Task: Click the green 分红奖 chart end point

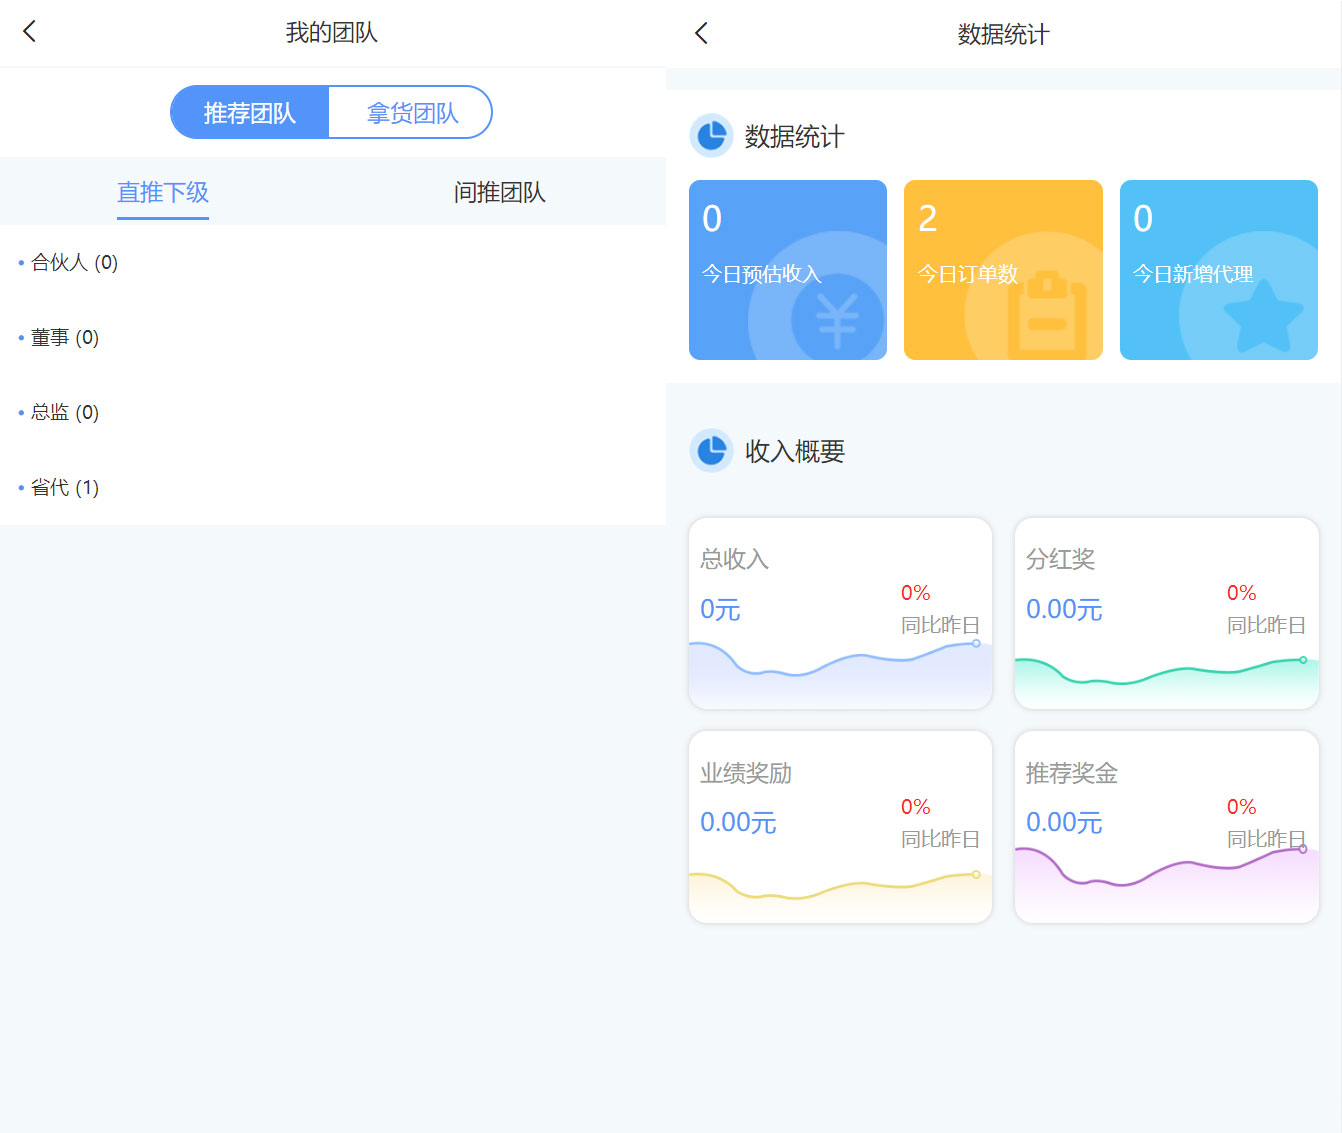Action: [1303, 660]
